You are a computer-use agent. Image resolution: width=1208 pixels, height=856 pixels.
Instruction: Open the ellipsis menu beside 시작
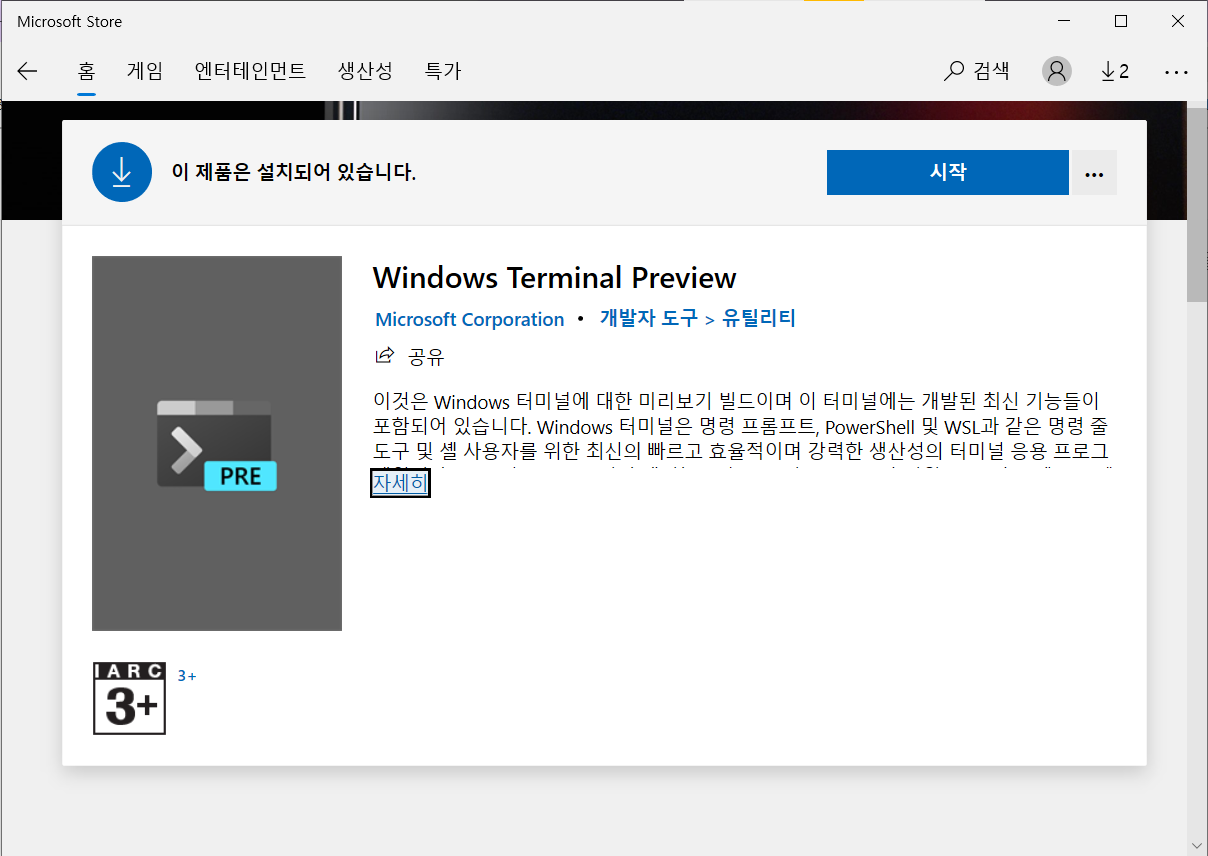tap(1094, 172)
